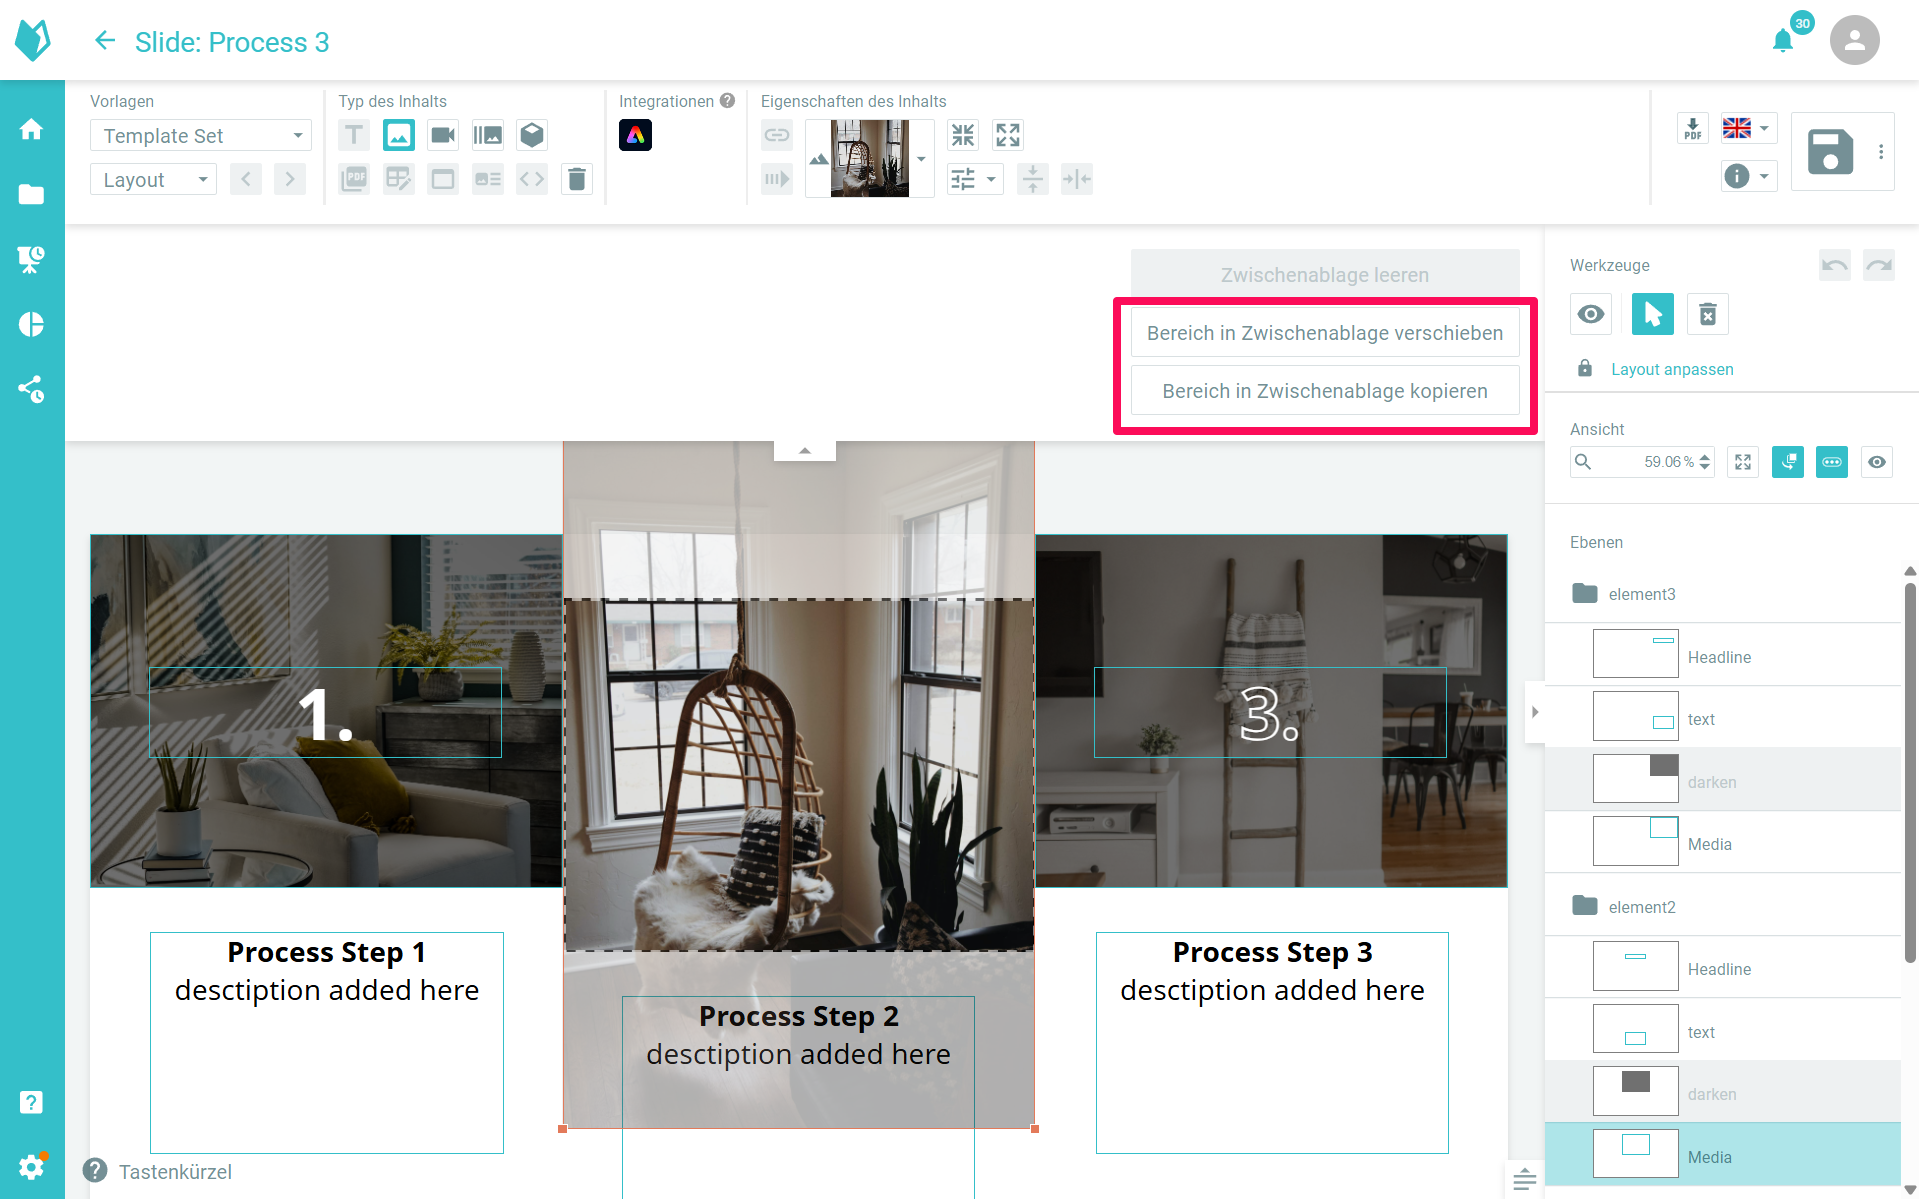Download the slide as PDF
Image resolution: width=1919 pixels, height=1199 pixels.
point(1692,129)
